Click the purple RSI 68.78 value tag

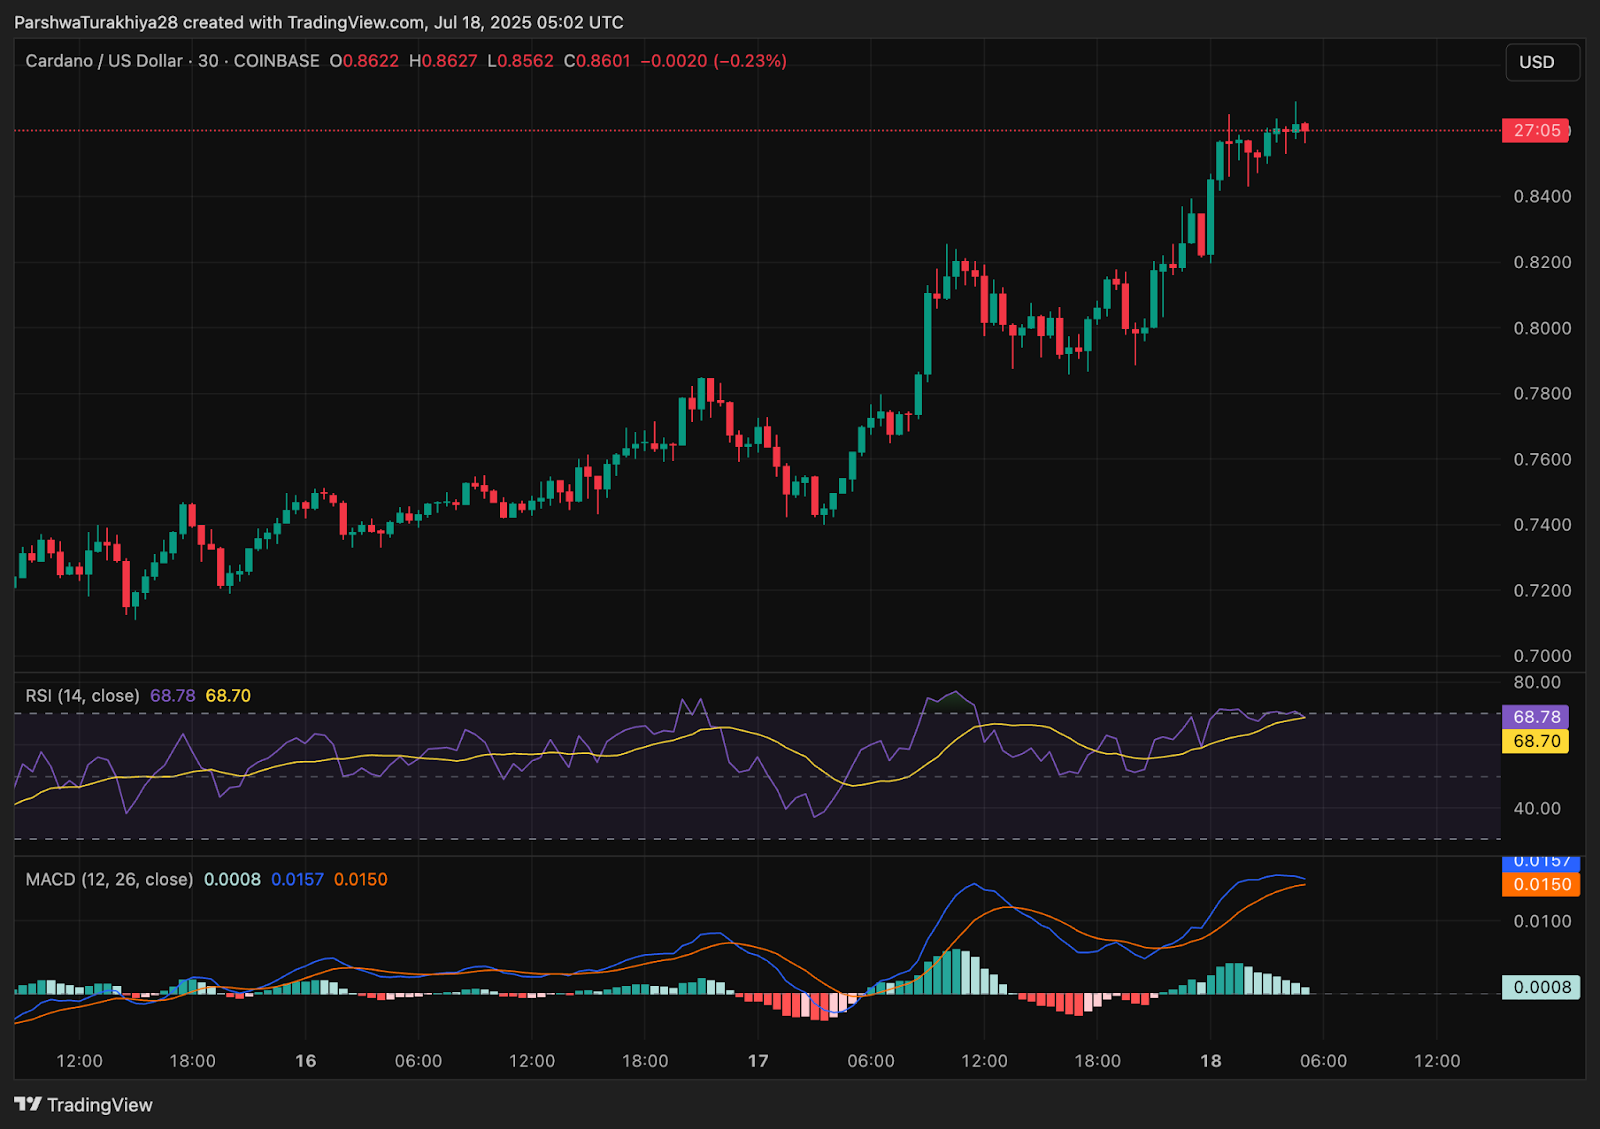click(1536, 717)
